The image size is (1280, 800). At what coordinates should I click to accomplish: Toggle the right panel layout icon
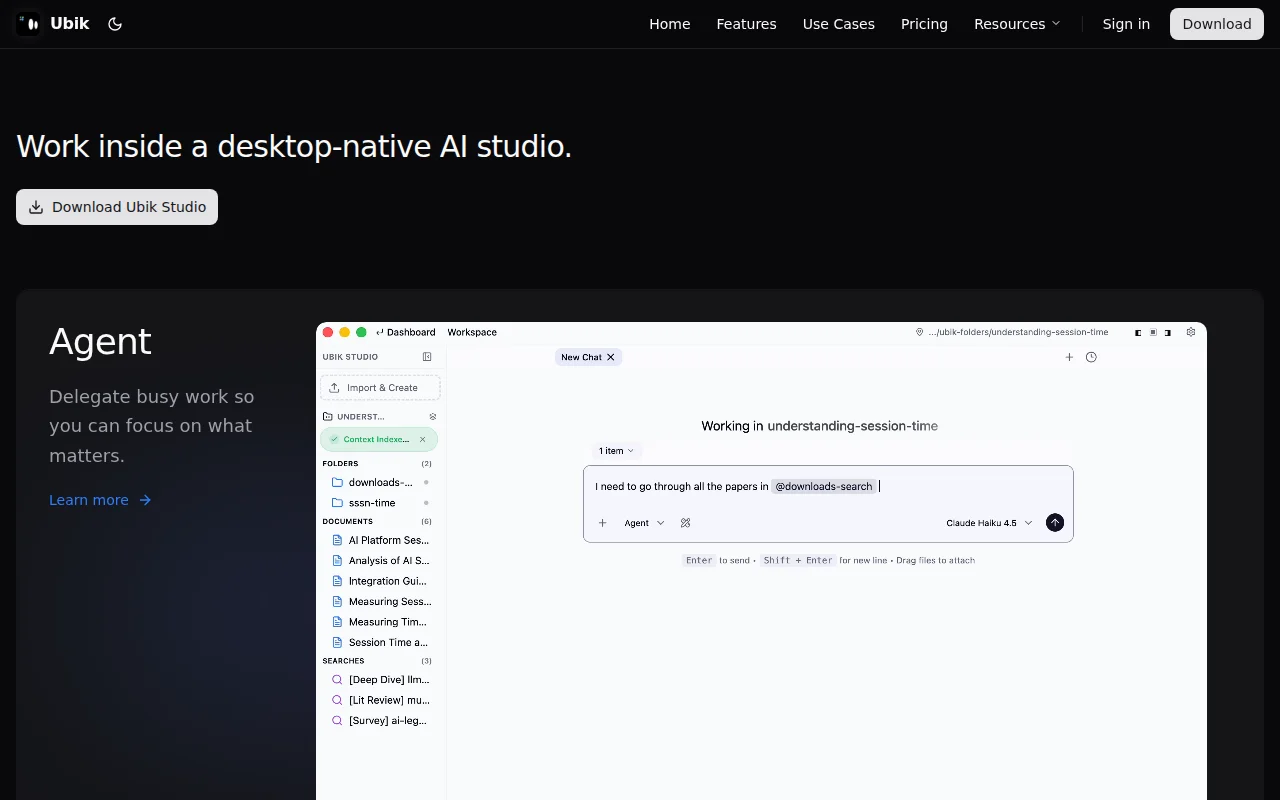point(1168,332)
